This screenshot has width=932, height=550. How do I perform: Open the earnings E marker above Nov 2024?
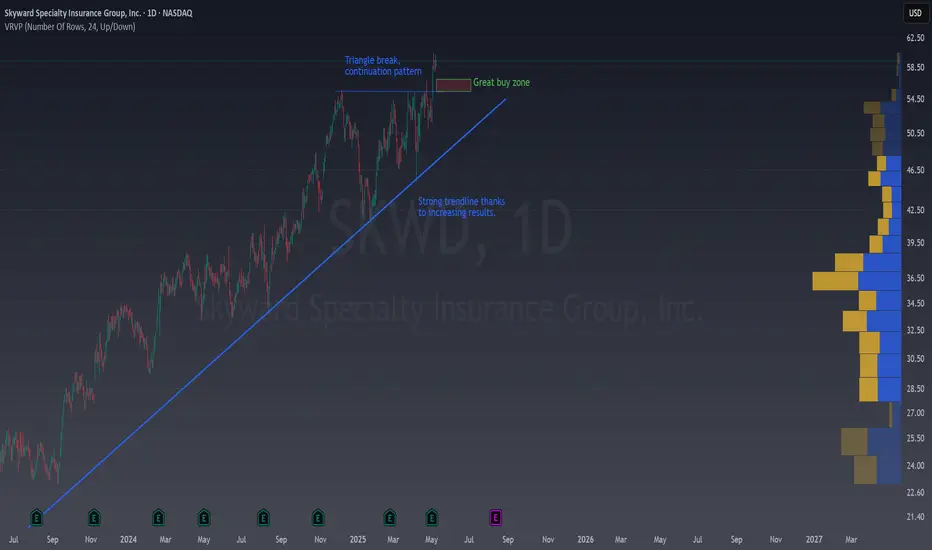pos(318,517)
